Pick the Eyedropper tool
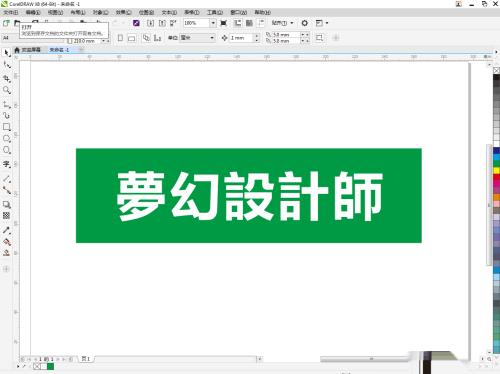Image resolution: width=500 pixels, height=374 pixels. (x=6, y=230)
